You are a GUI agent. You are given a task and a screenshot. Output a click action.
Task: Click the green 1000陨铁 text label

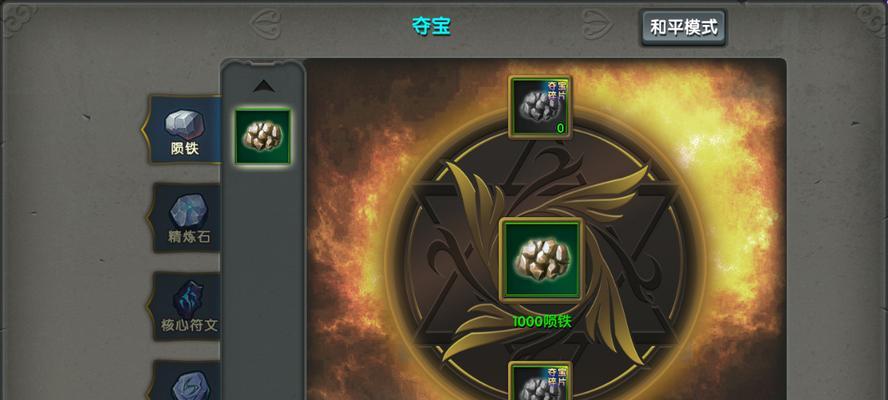tap(542, 321)
